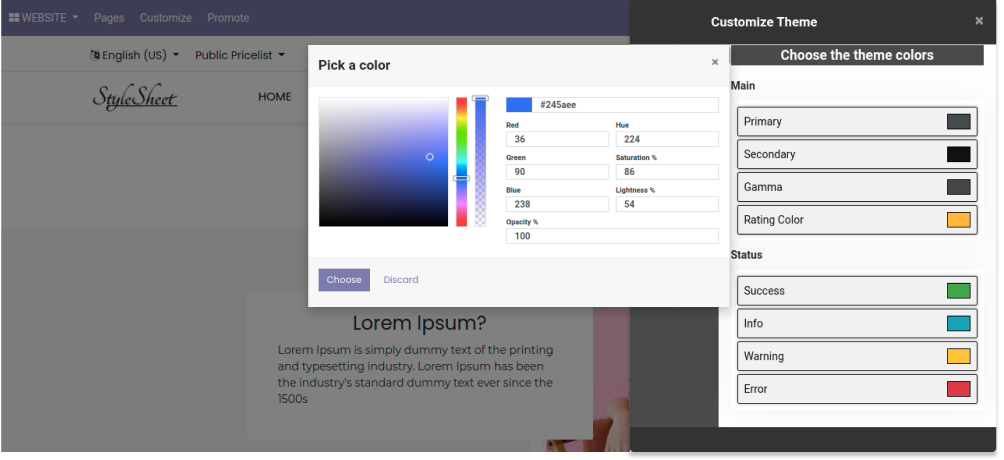Click the Error red swatch
The width and height of the screenshot is (1004, 460).
pyautogui.click(x=959, y=389)
